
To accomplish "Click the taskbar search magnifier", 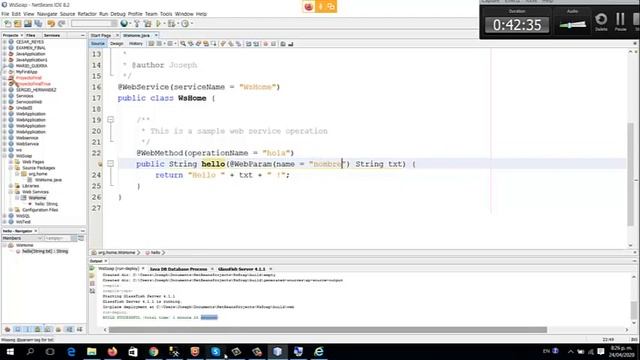I will (30, 351).
